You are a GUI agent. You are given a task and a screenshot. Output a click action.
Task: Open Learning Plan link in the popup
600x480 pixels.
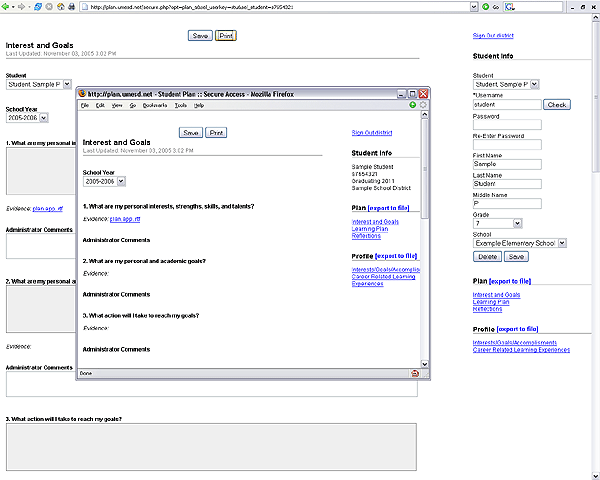pos(370,229)
